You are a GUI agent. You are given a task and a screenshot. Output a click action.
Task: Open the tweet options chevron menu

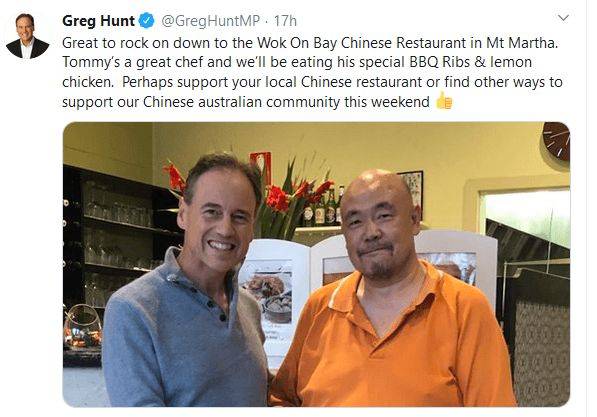(563, 18)
